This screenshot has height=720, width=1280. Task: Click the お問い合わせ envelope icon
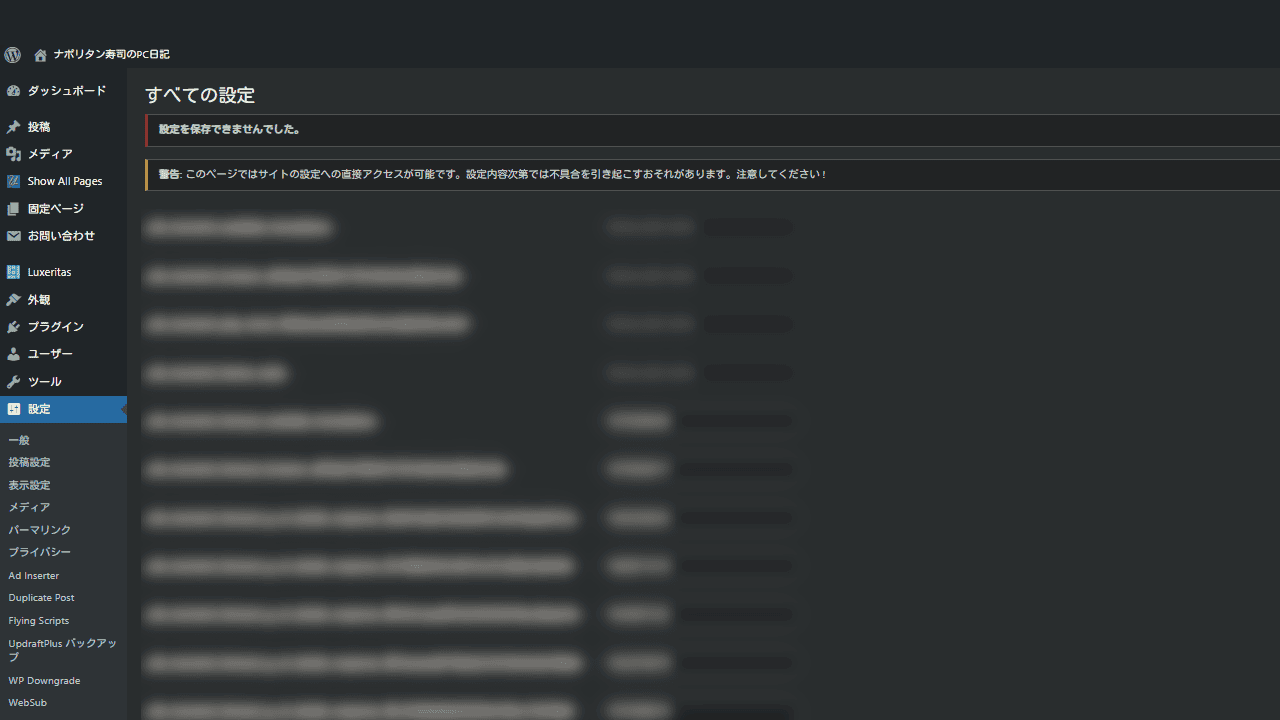click(x=13, y=236)
